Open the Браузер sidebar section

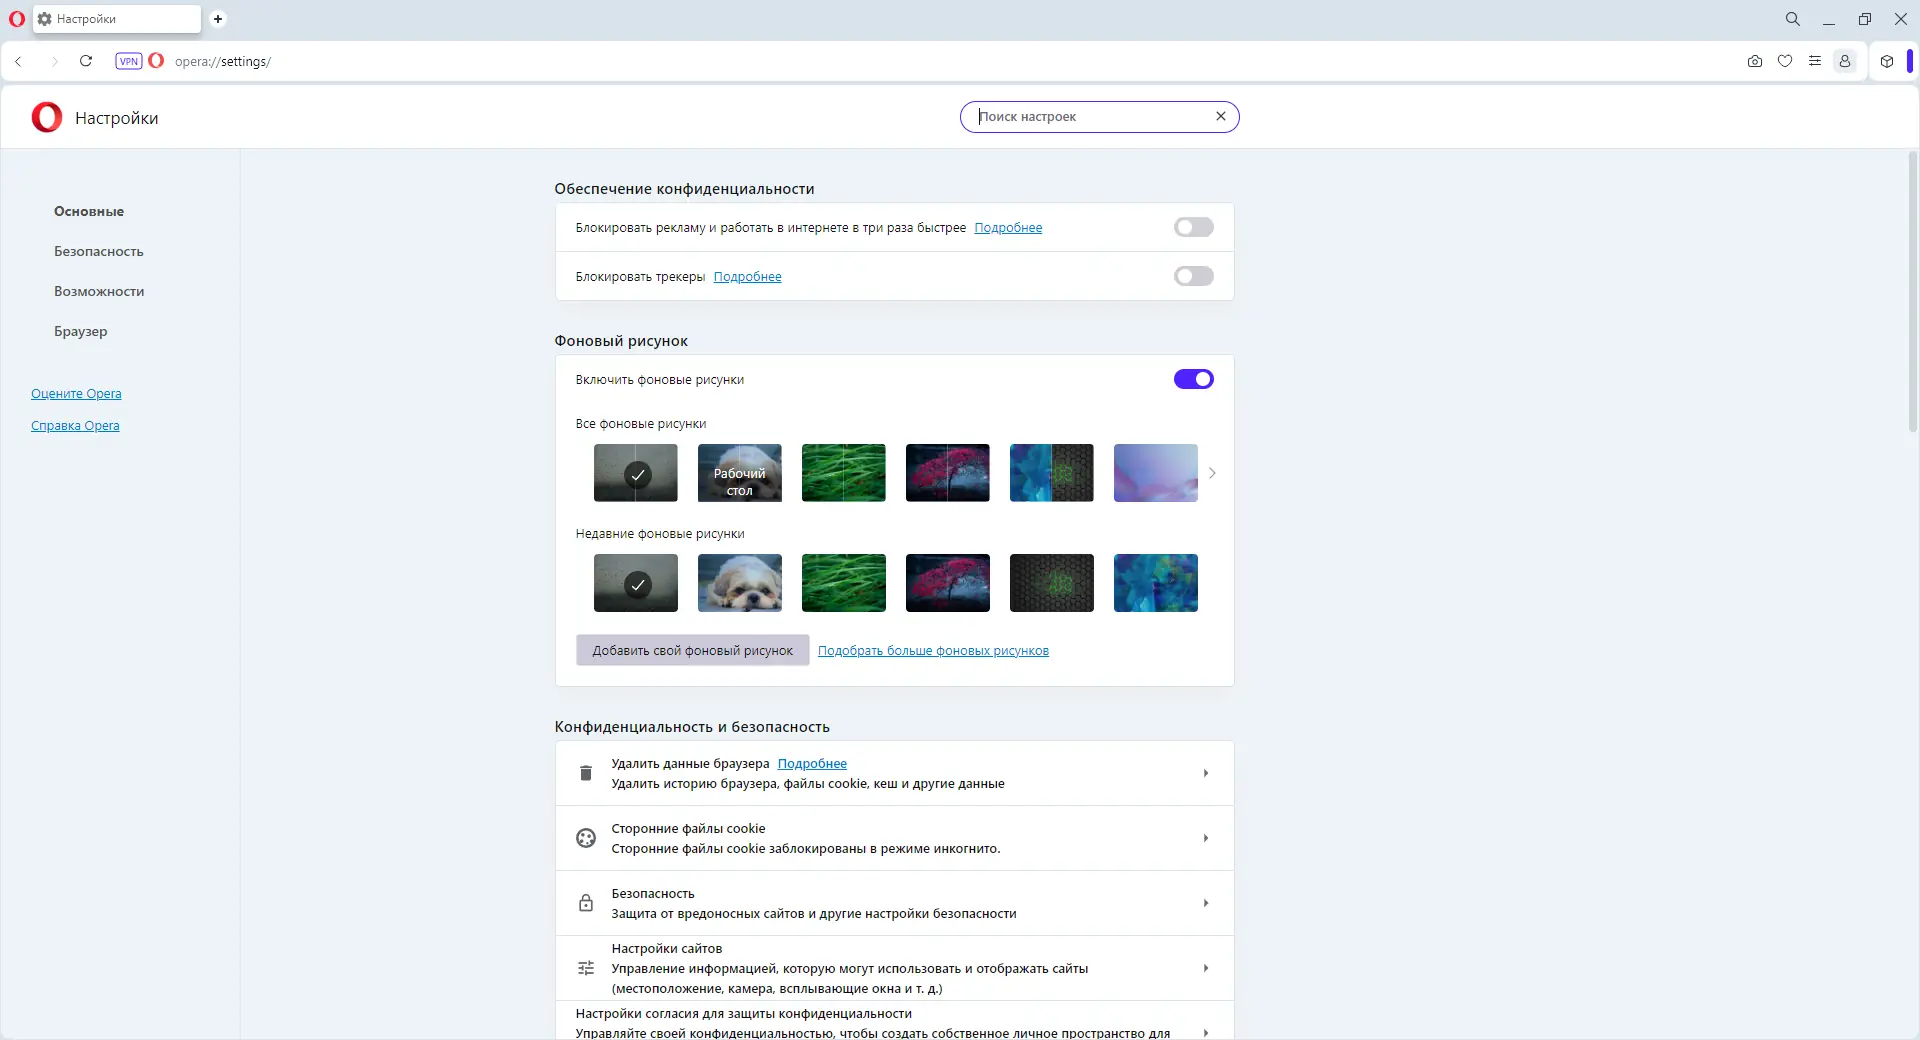tap(81, 331)
